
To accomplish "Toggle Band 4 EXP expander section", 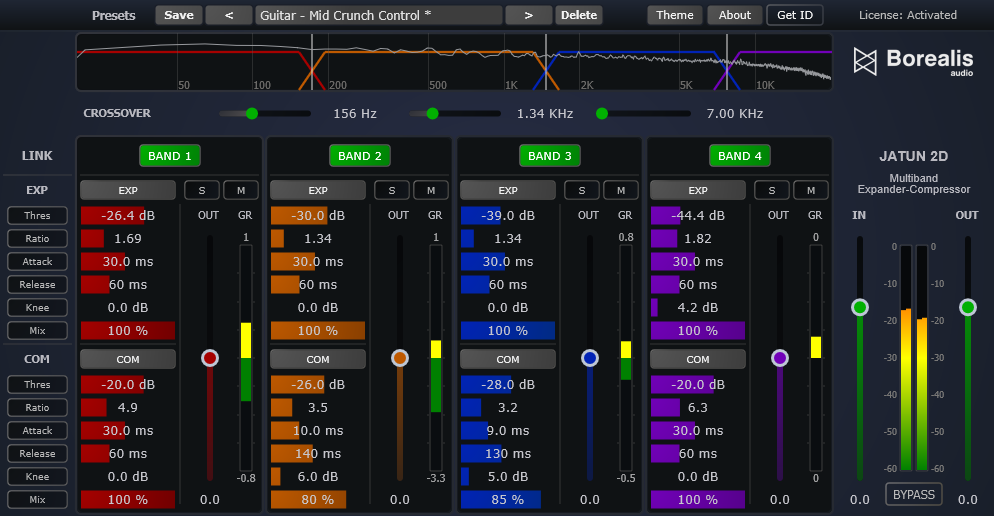I will coord(698,190).
